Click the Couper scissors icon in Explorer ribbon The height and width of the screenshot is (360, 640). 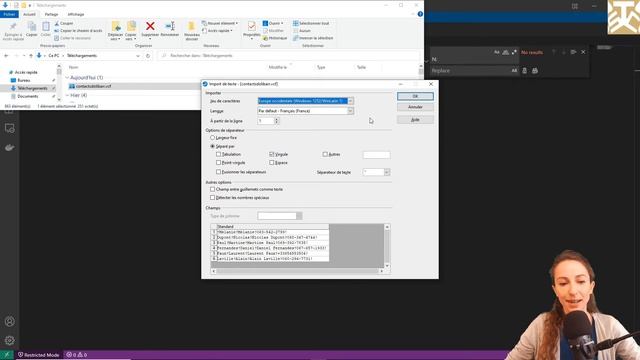pyautogui.click(x=57, y=23)
